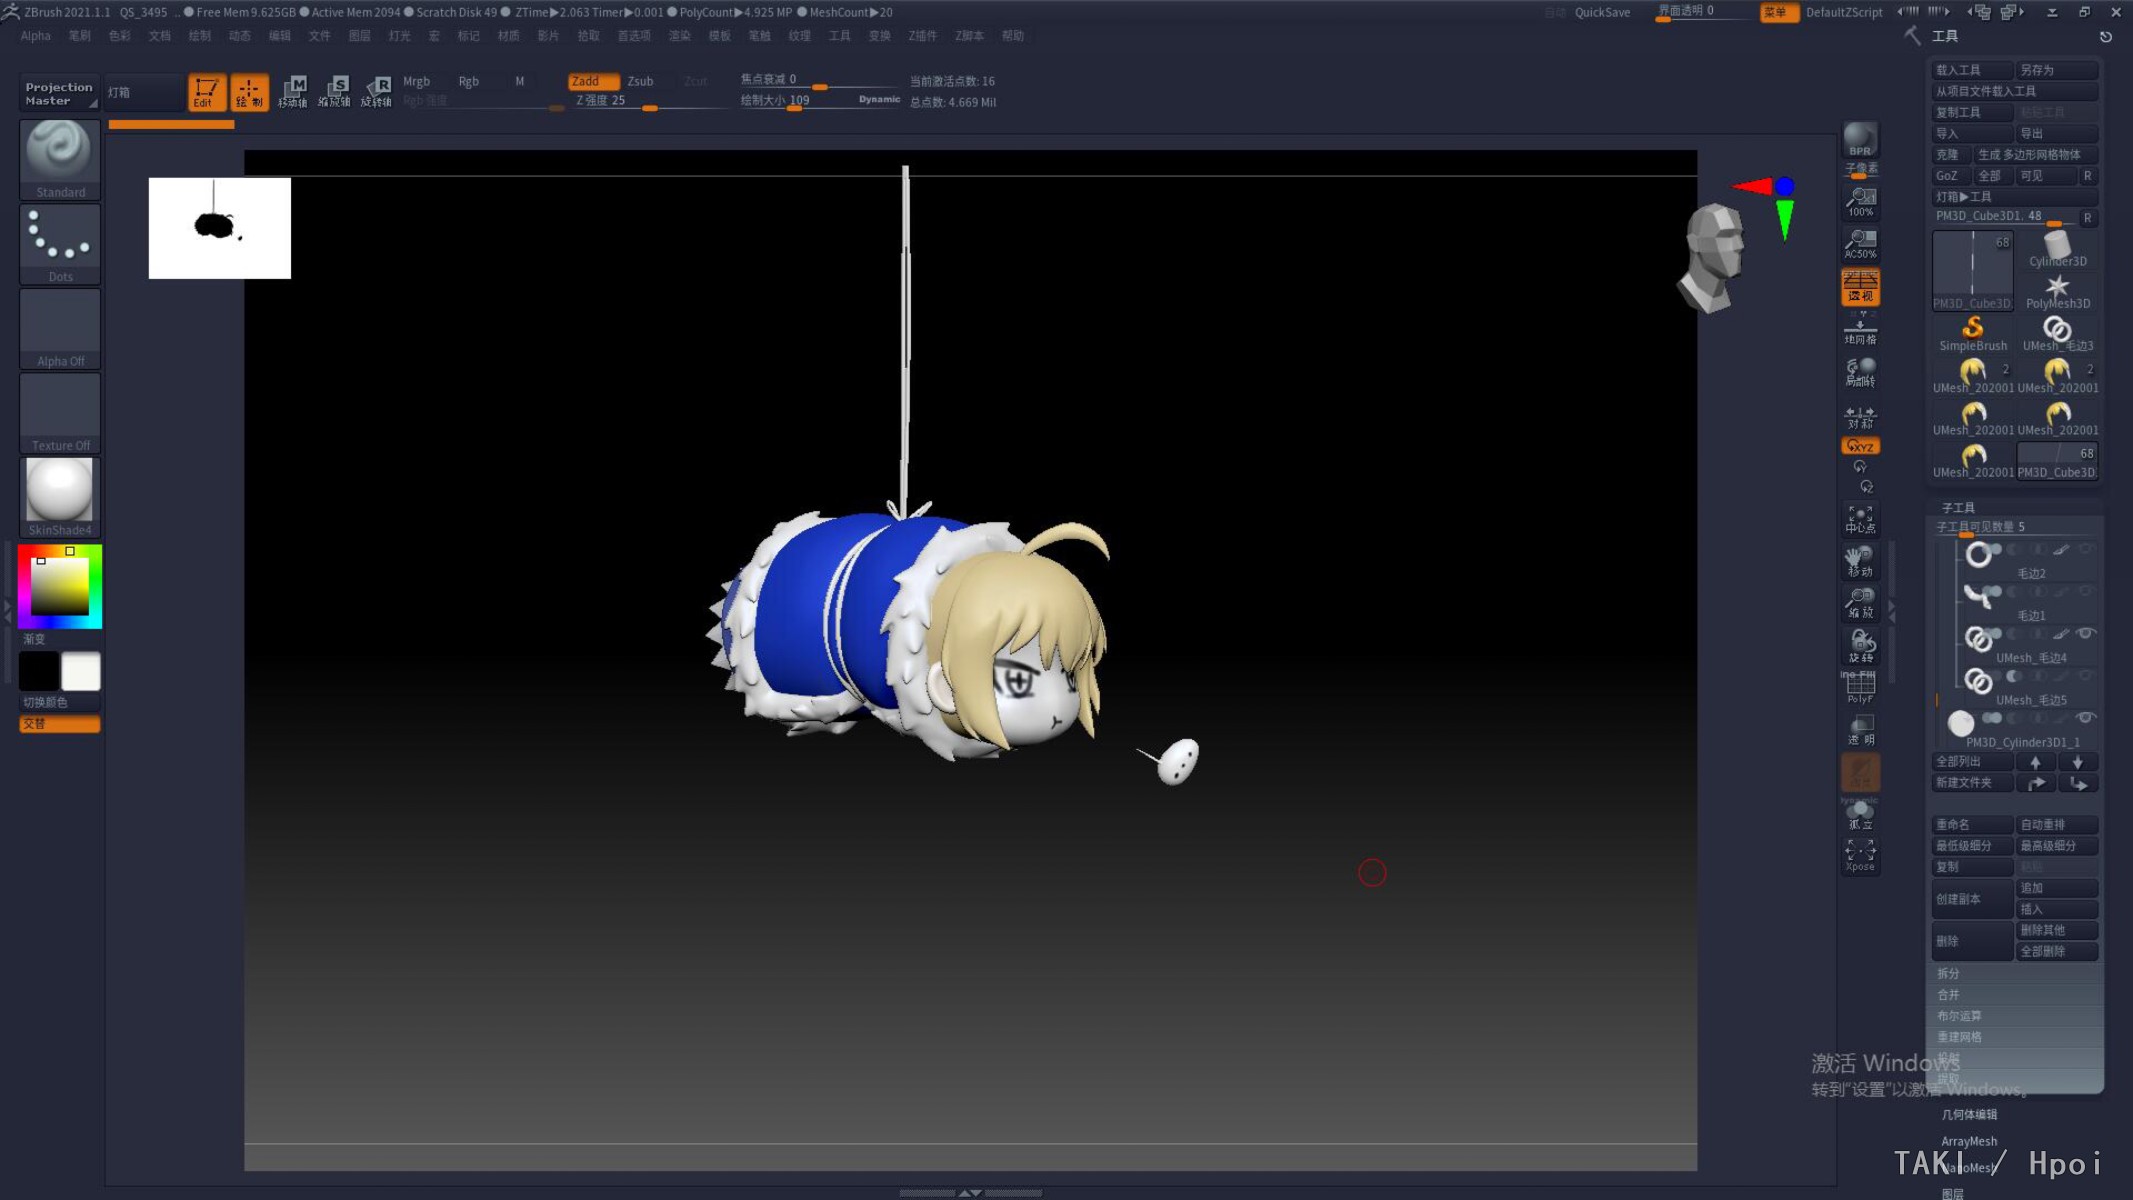Toggle the 对称 local symmetry button
2133x1200 pixels.
coord(1860,416)
